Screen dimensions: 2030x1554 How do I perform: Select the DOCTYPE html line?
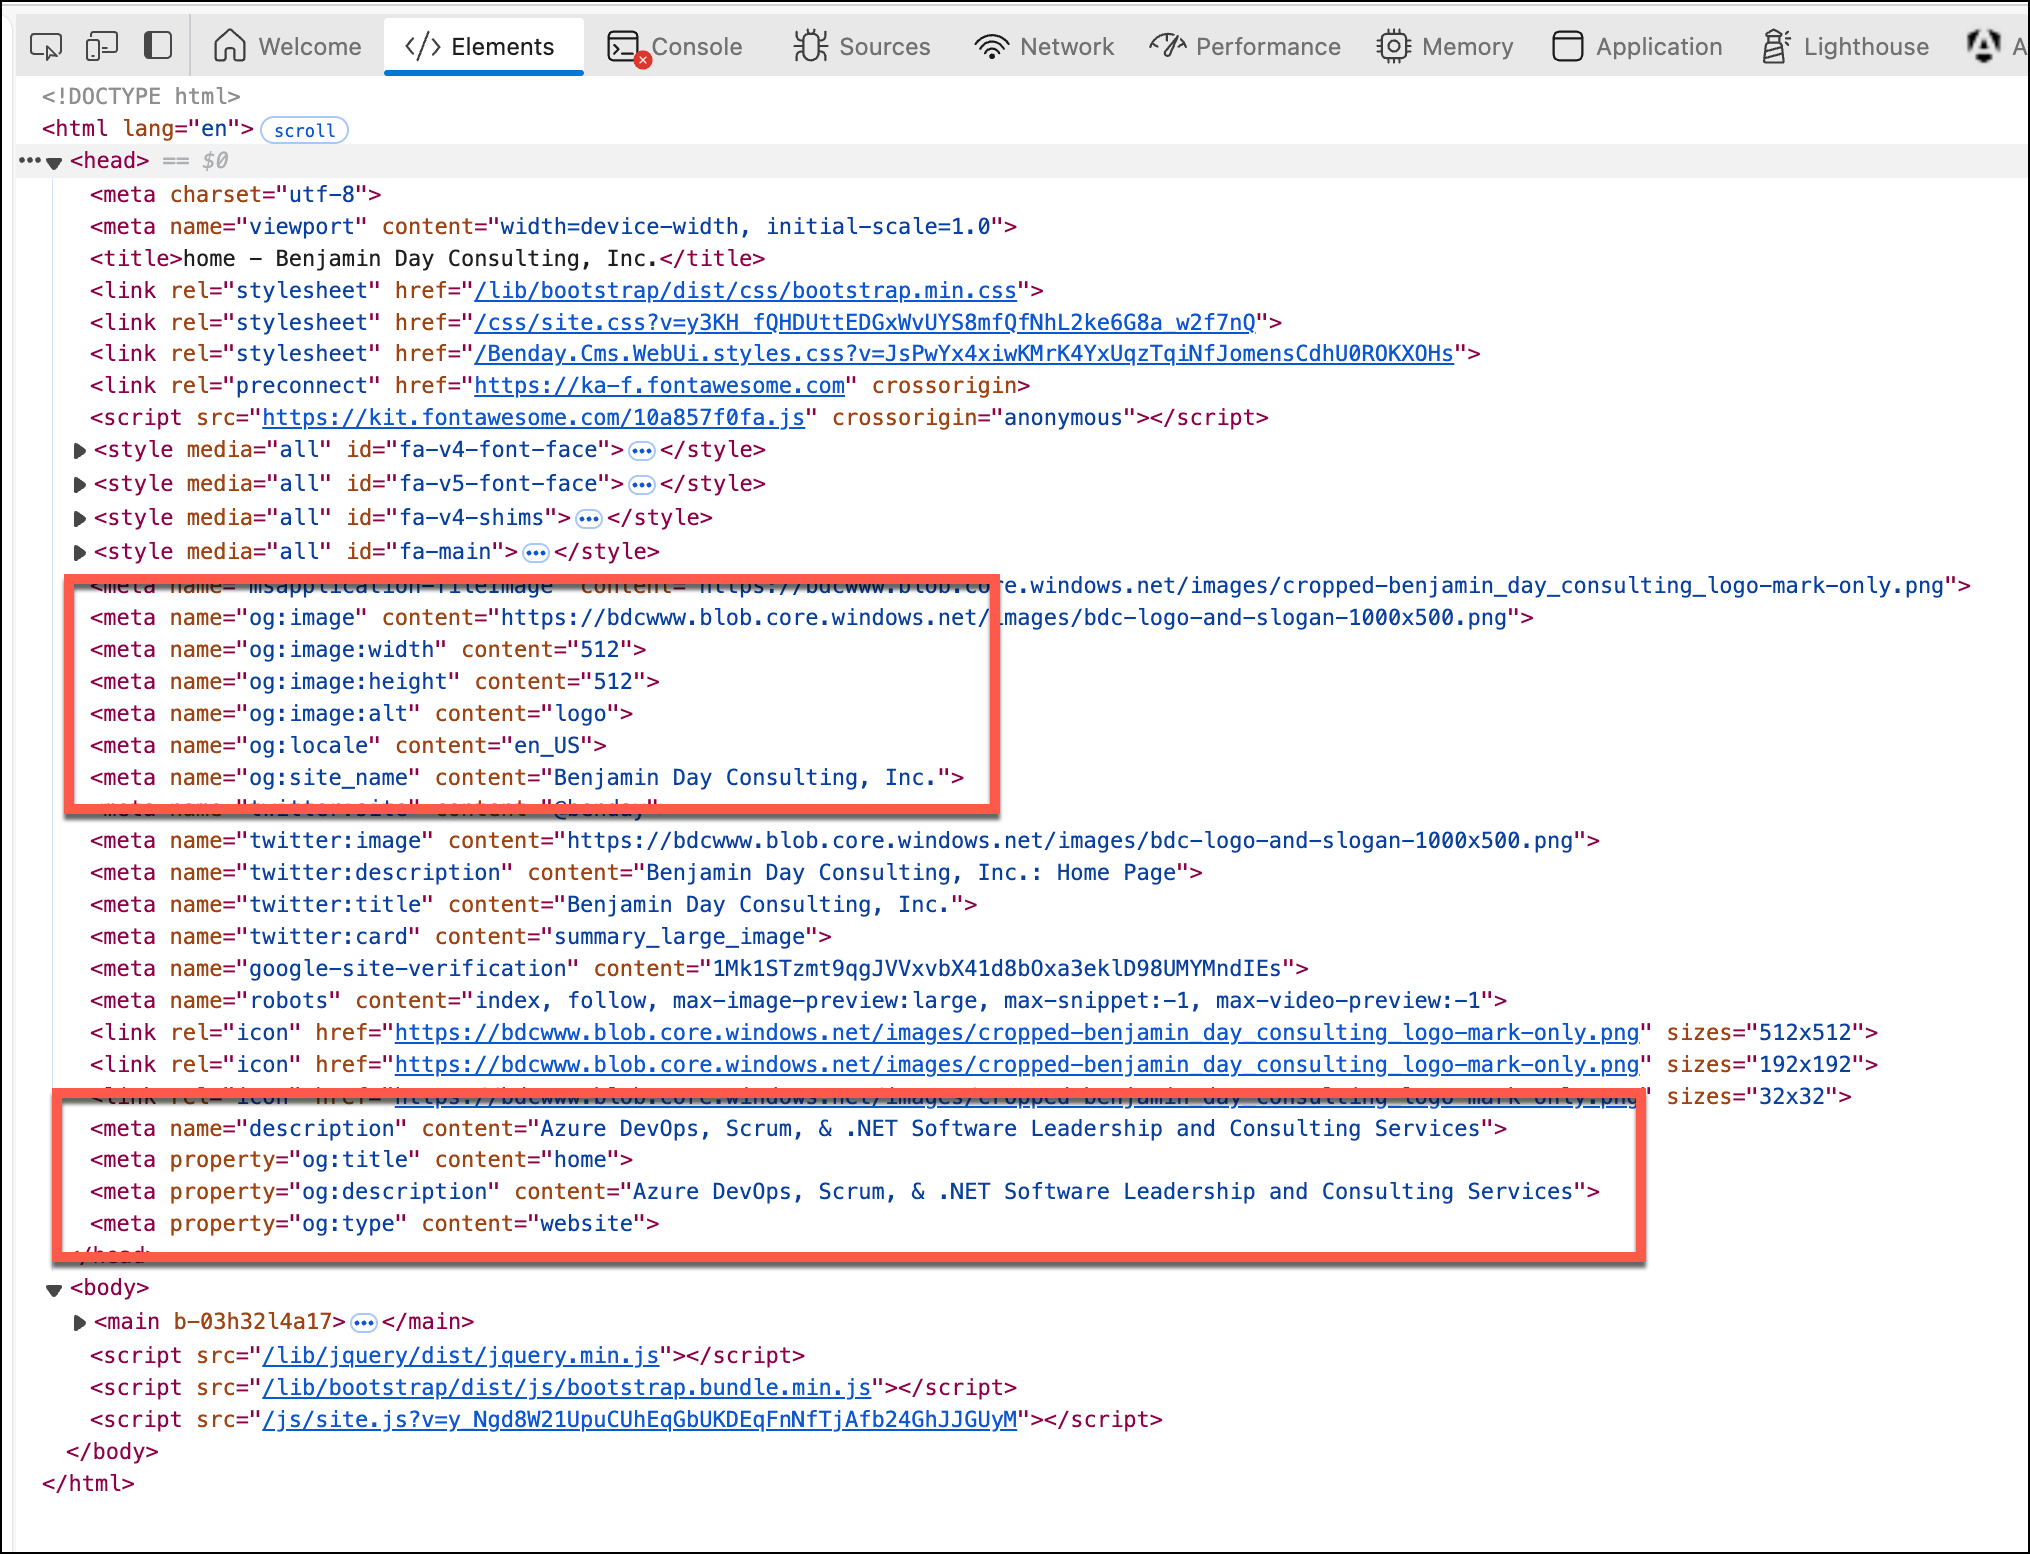pyautogui.click(x=141, y=96)
